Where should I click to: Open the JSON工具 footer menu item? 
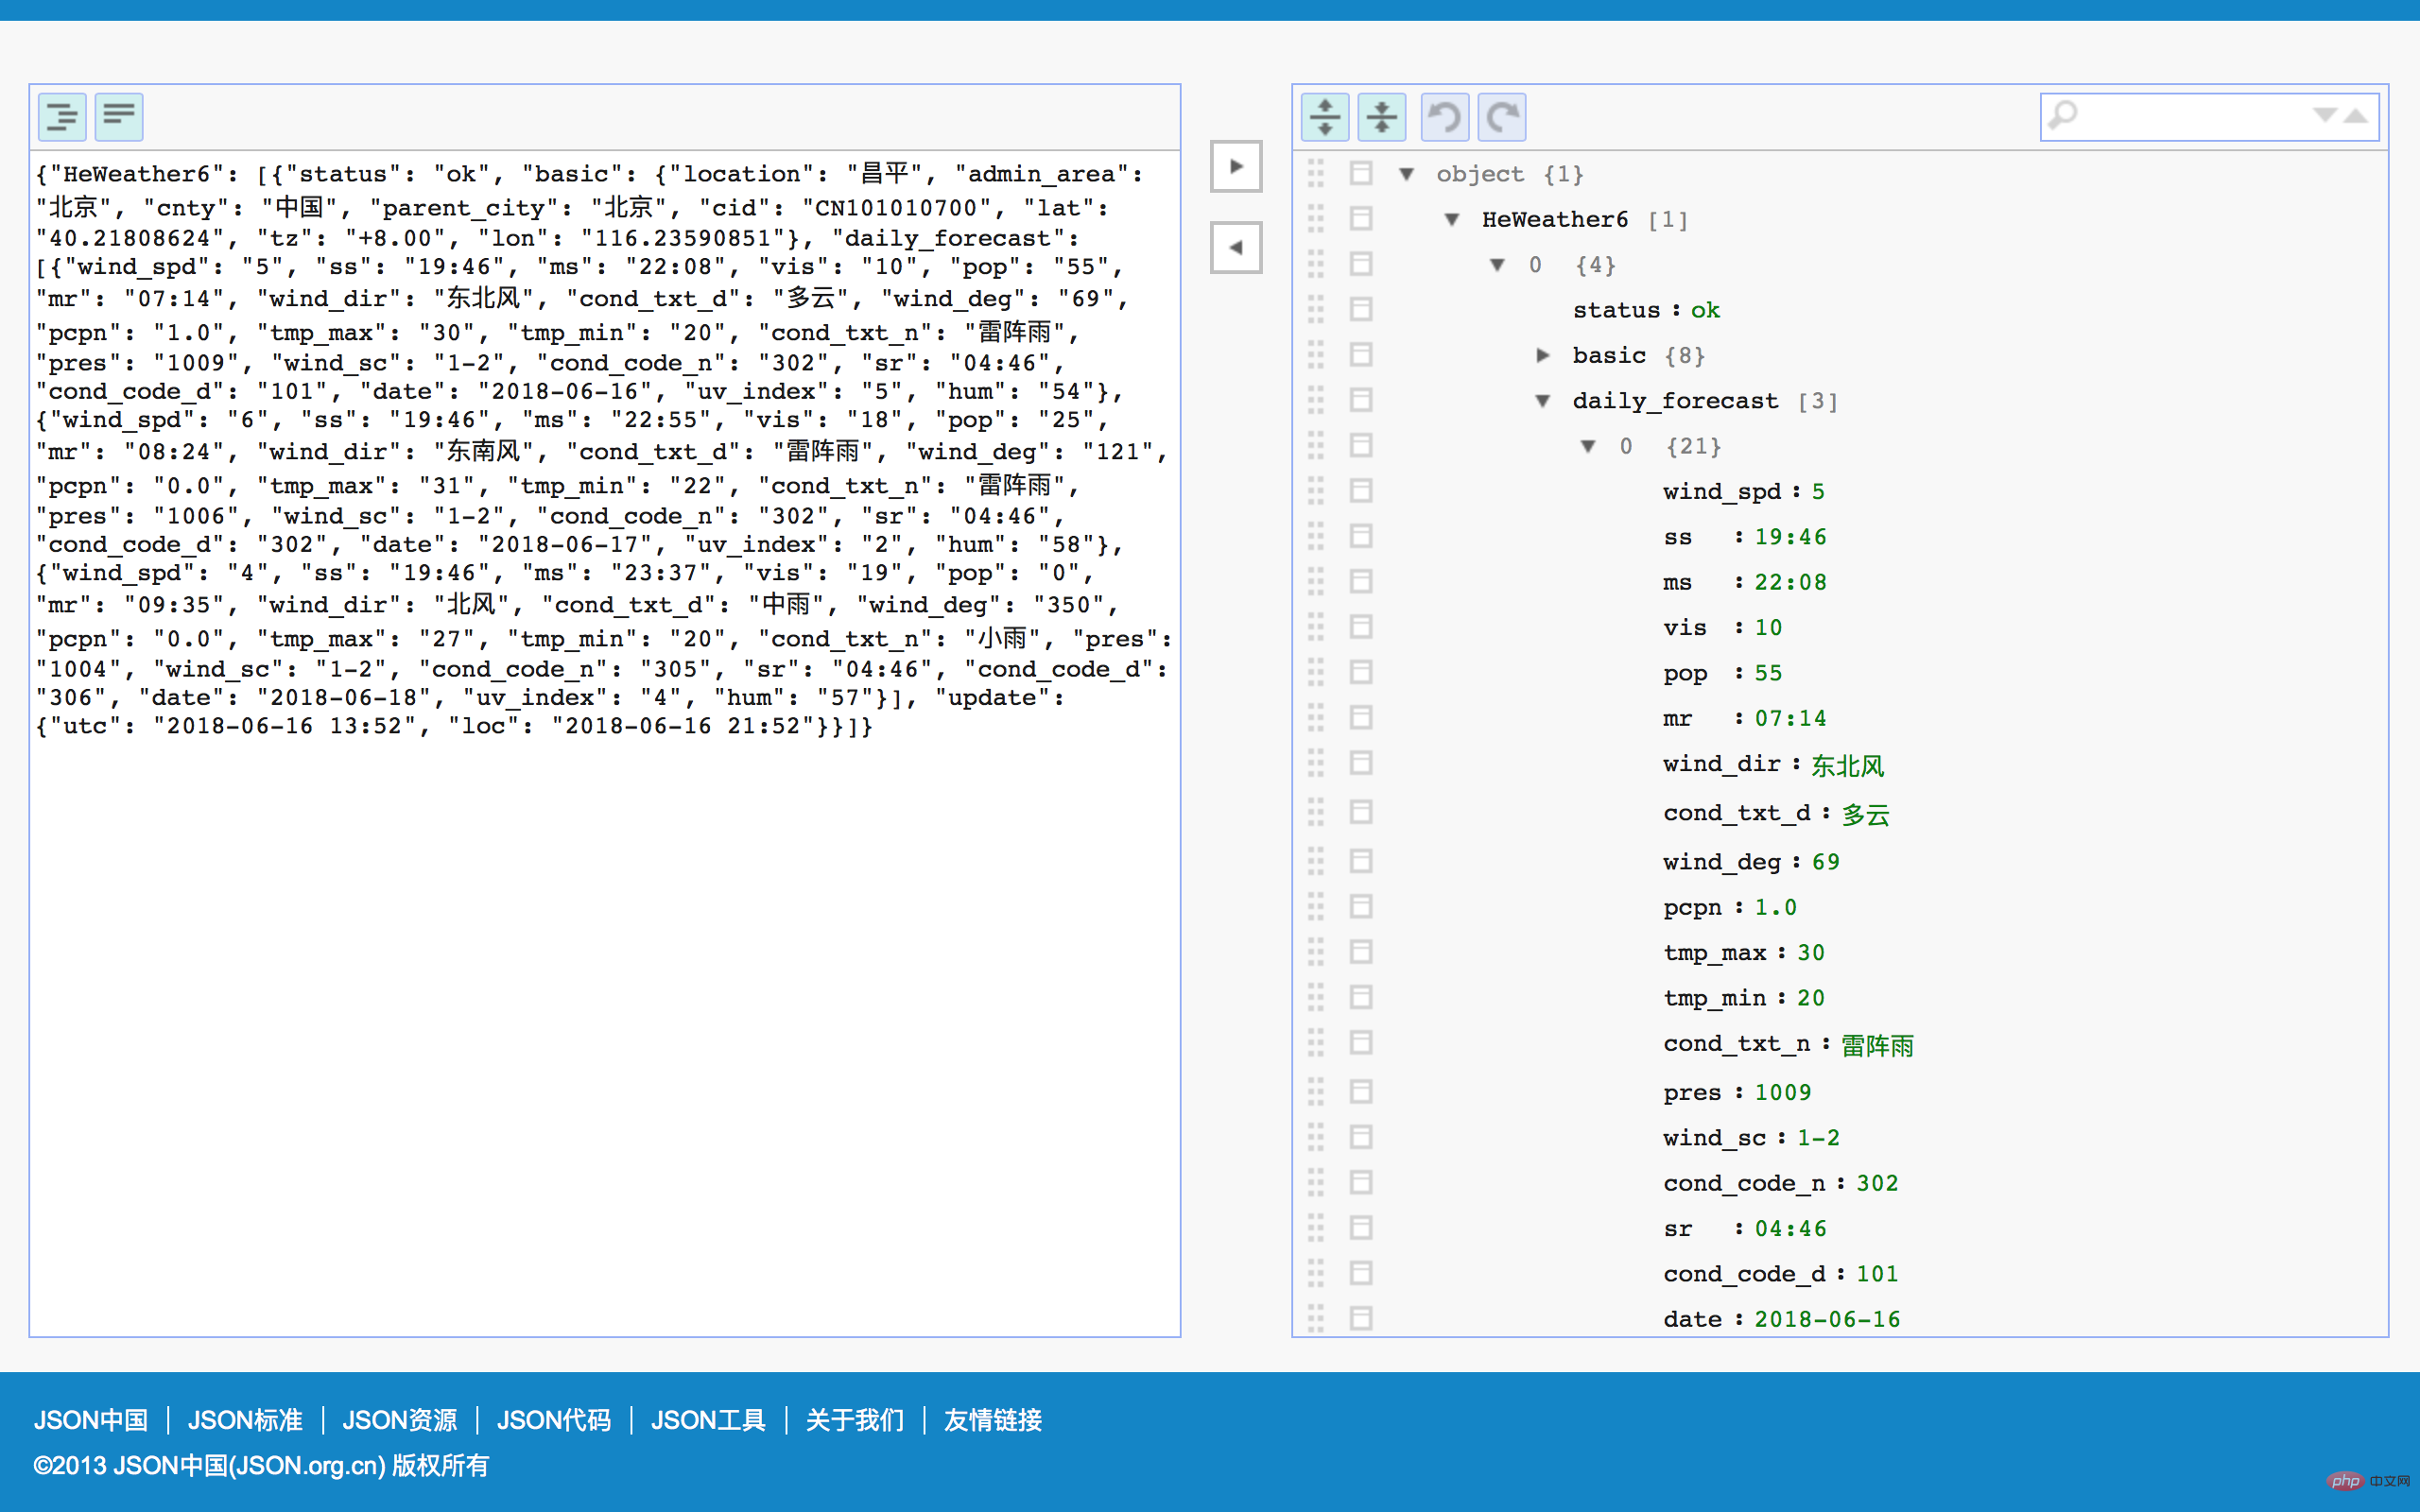coord(708,1420)
